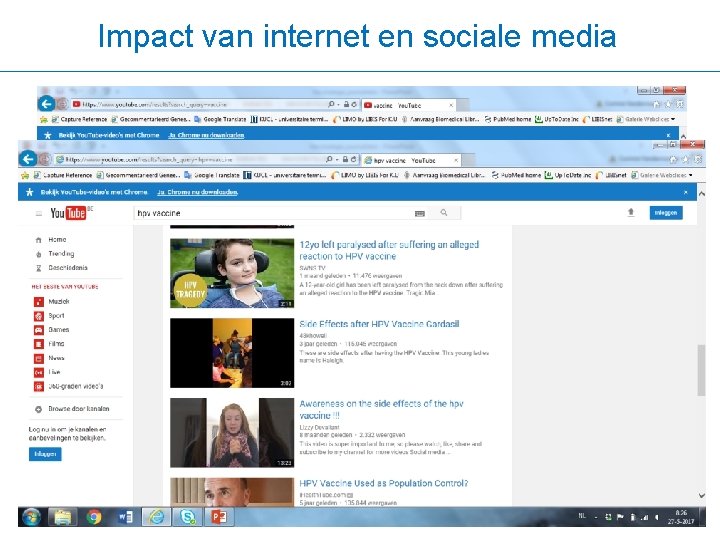
Task: Open Skype from taskbar
Action: pyautogui.click(x=187, y=517)
